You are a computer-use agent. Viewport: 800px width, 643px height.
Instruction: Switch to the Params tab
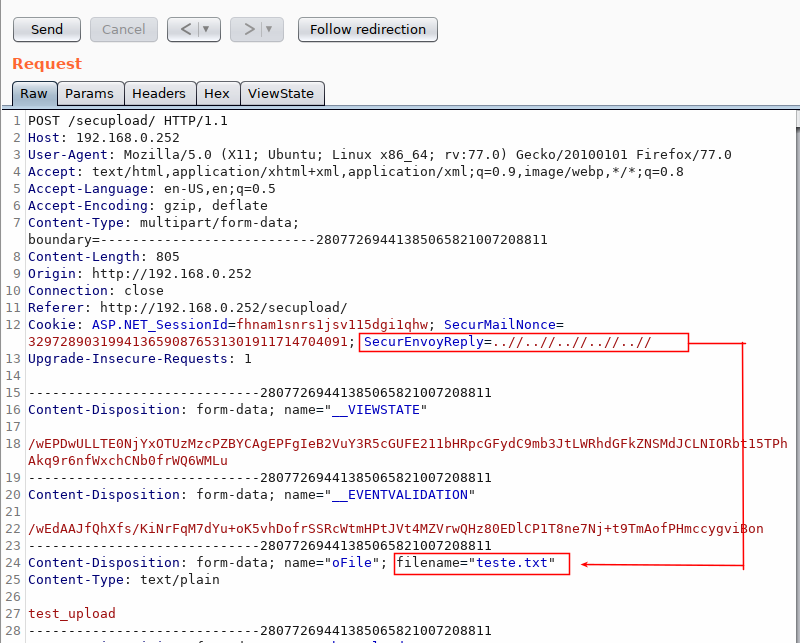90,93
